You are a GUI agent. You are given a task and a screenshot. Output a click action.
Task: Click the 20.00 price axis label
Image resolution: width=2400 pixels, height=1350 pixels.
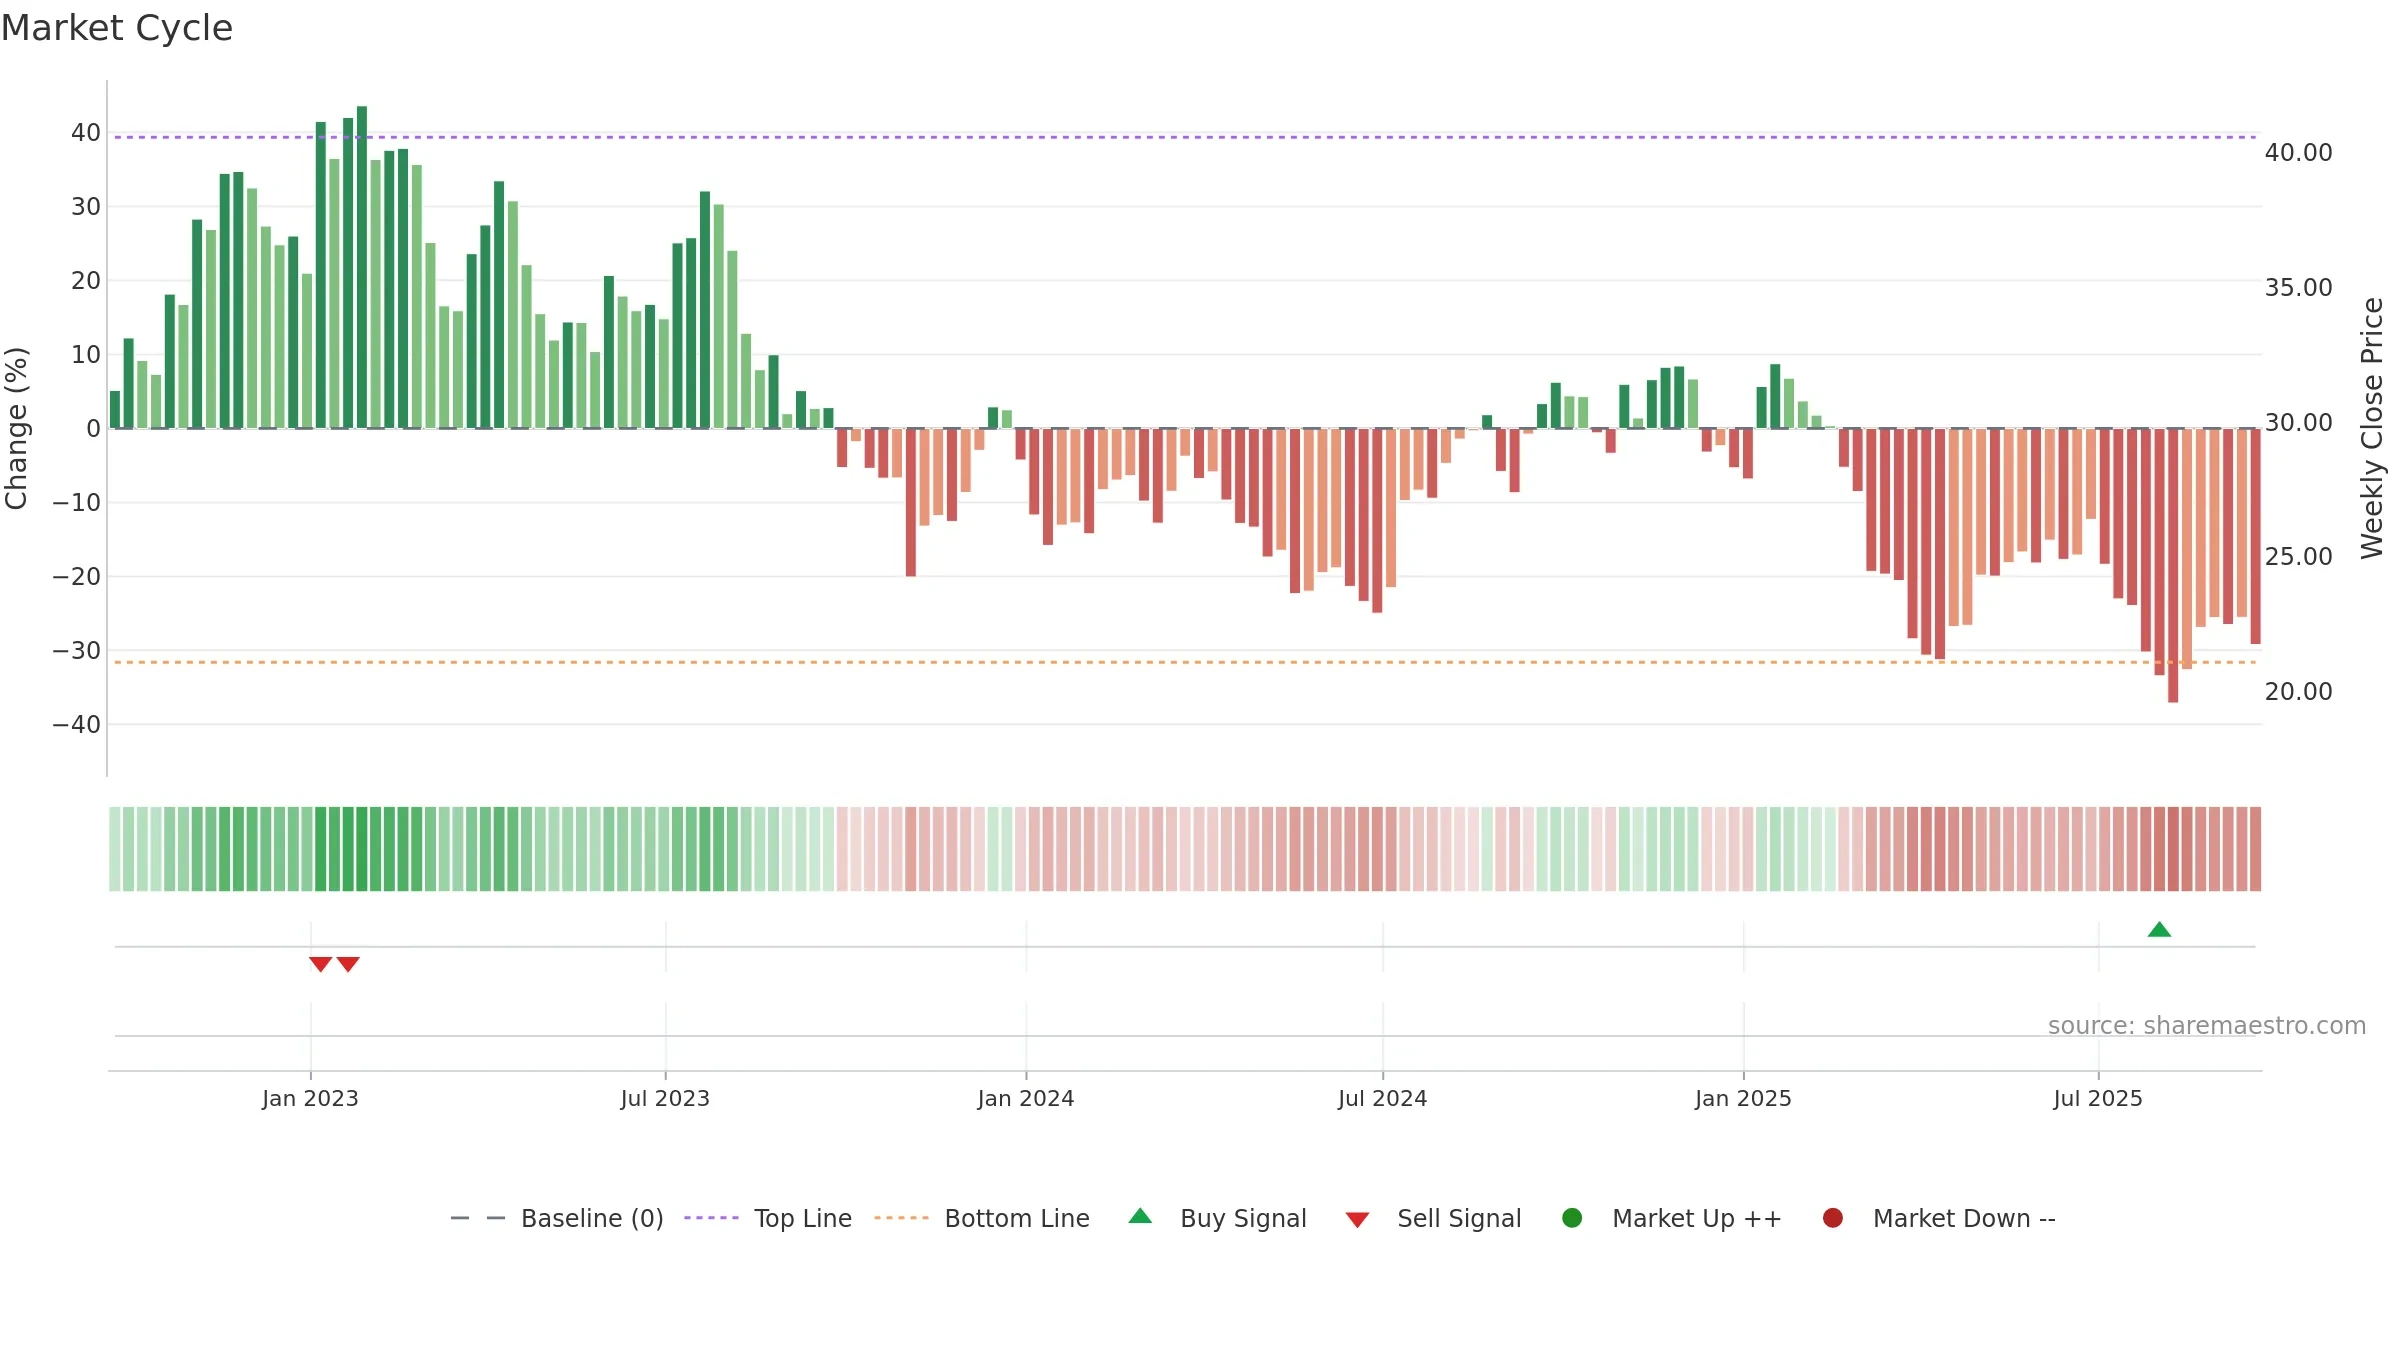[x=2298, y=691]
